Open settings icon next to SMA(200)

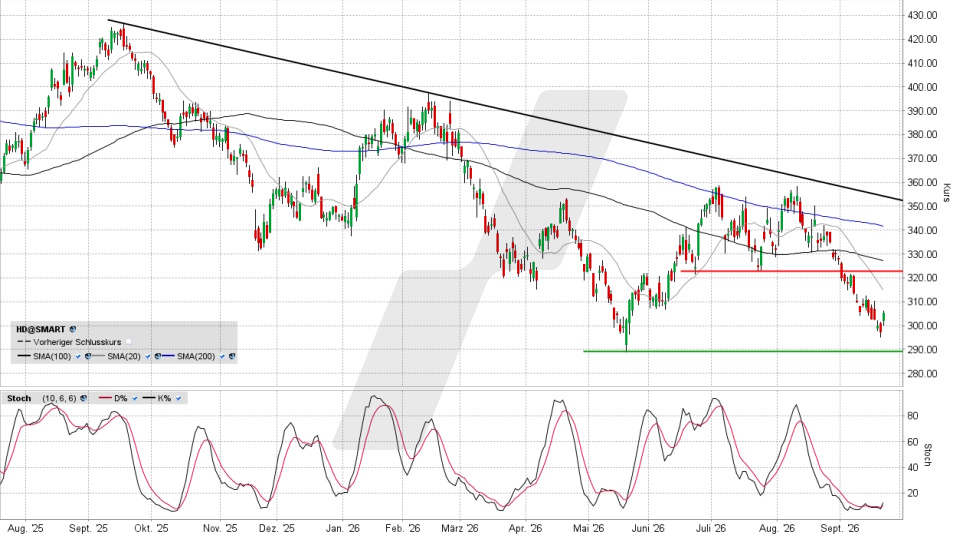[x=232, y=356]
